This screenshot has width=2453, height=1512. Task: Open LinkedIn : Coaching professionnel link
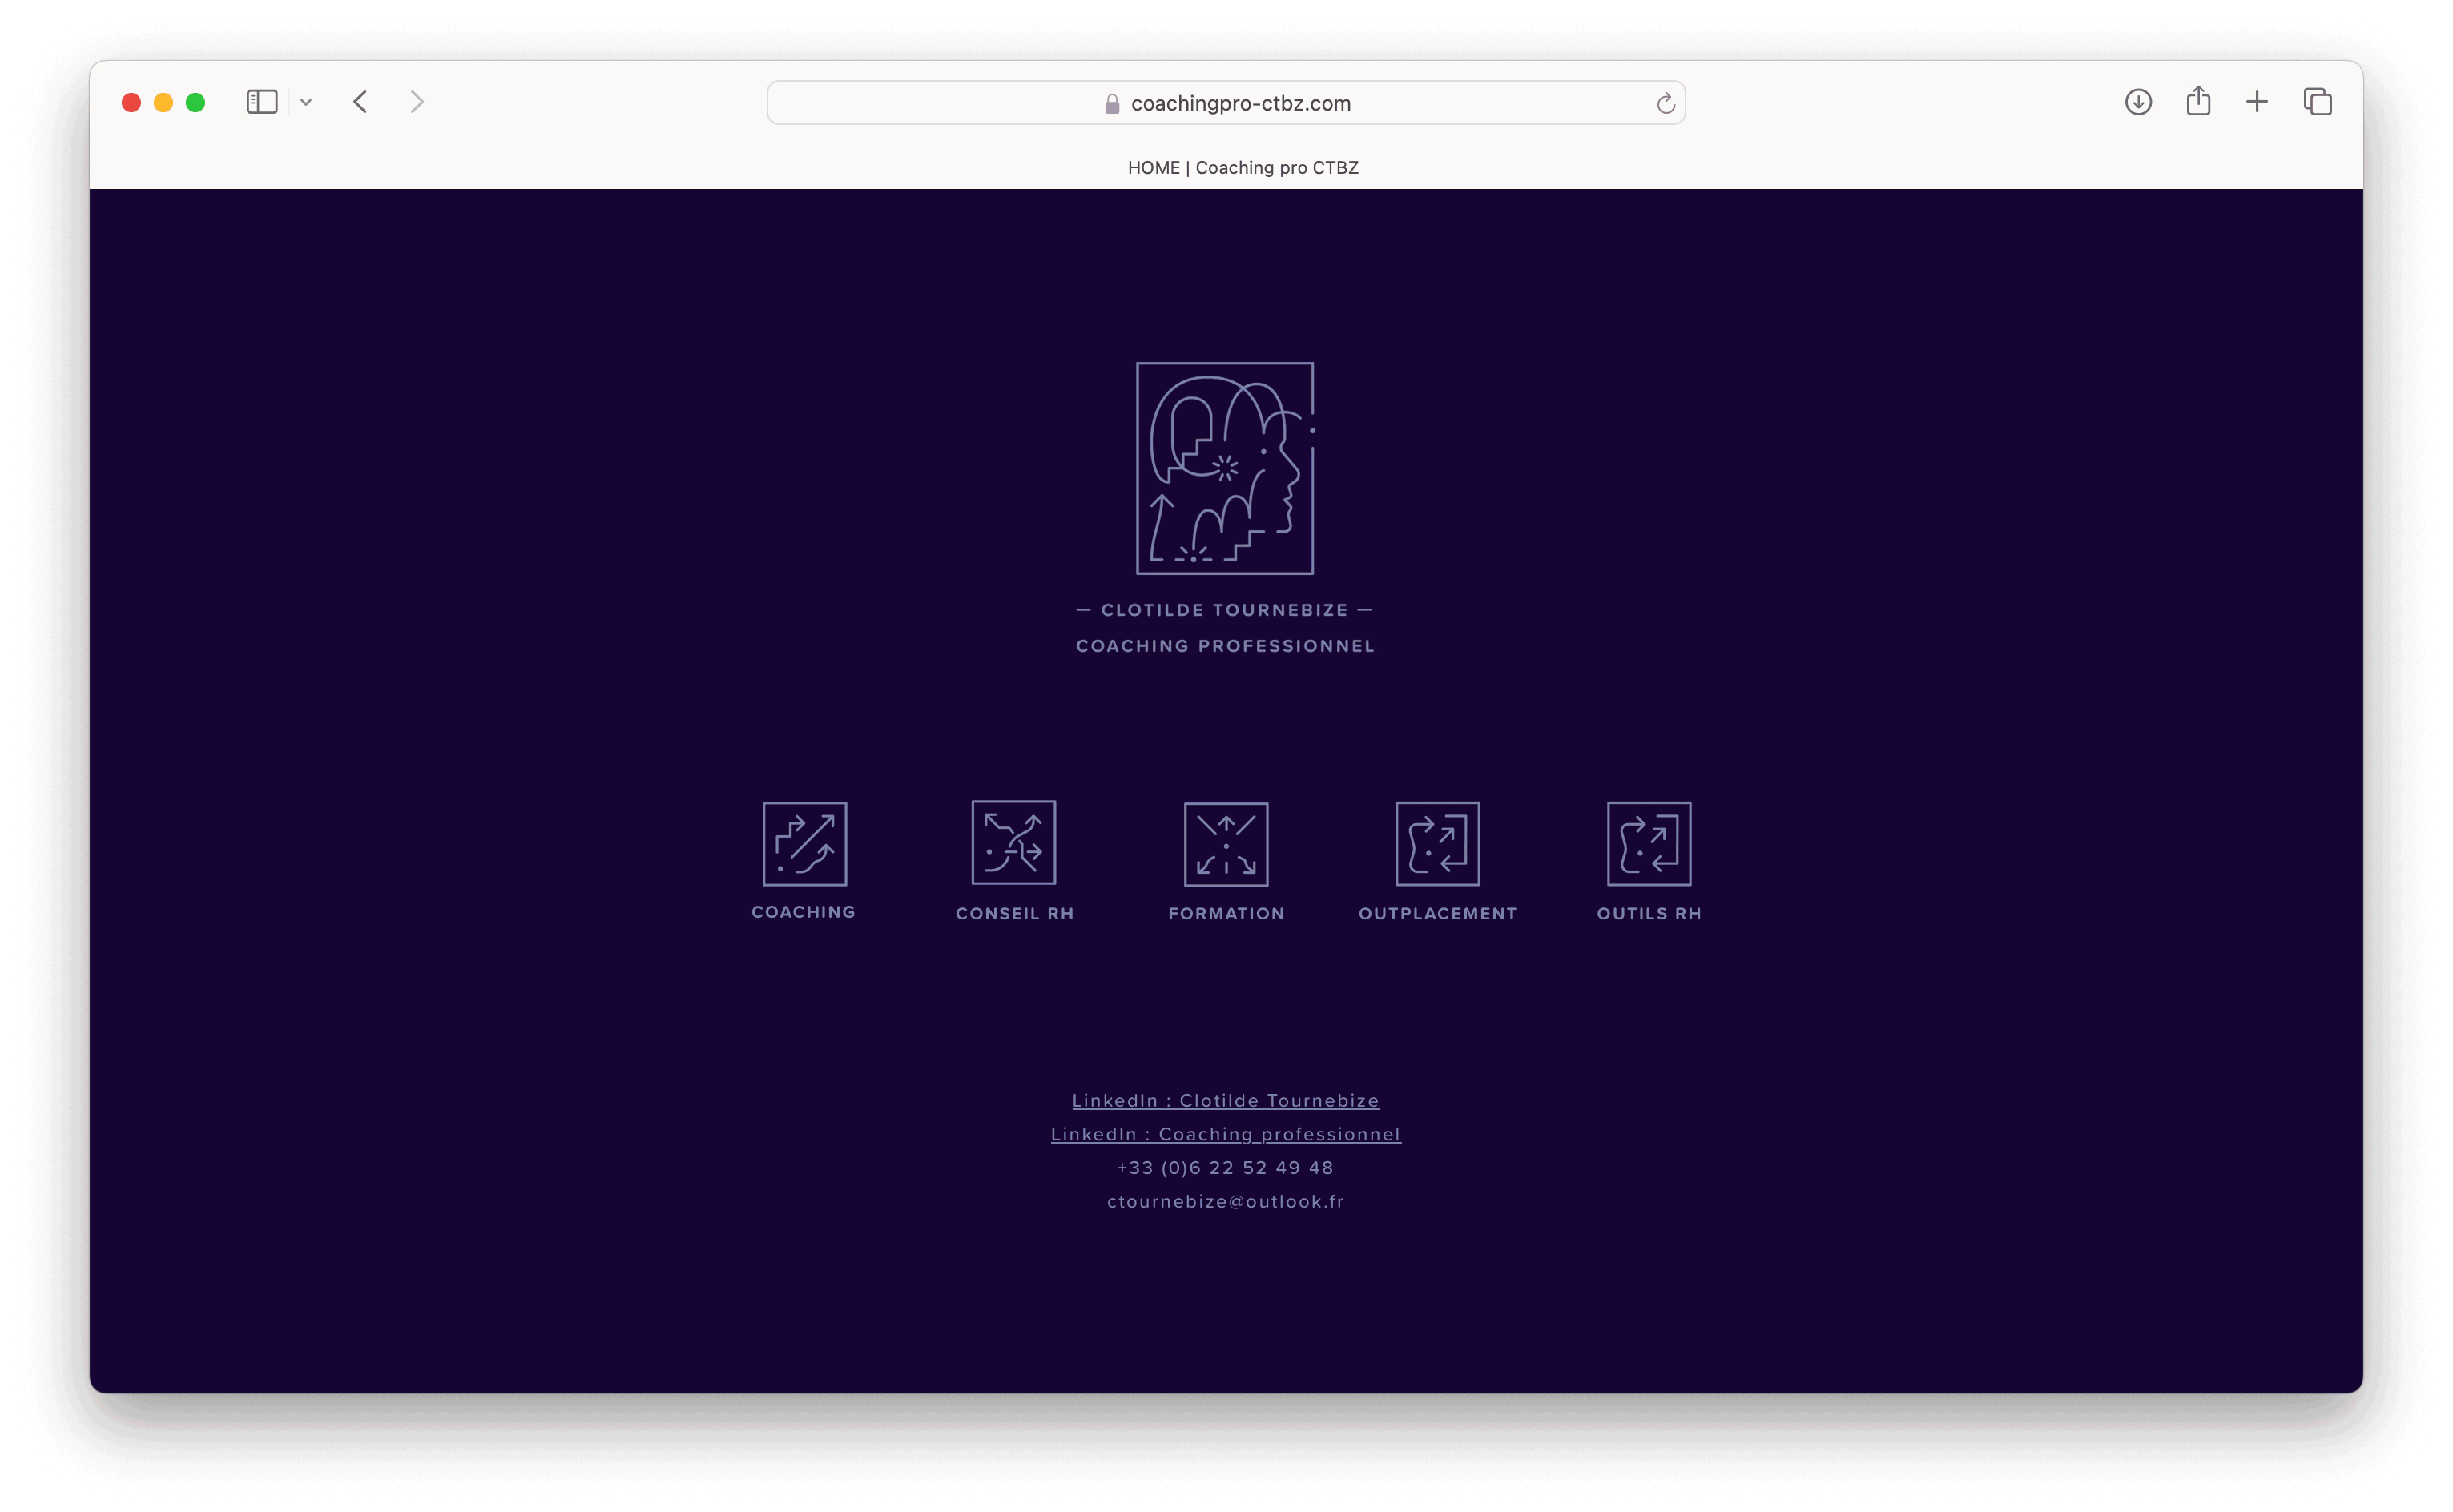point(1226,1134)
